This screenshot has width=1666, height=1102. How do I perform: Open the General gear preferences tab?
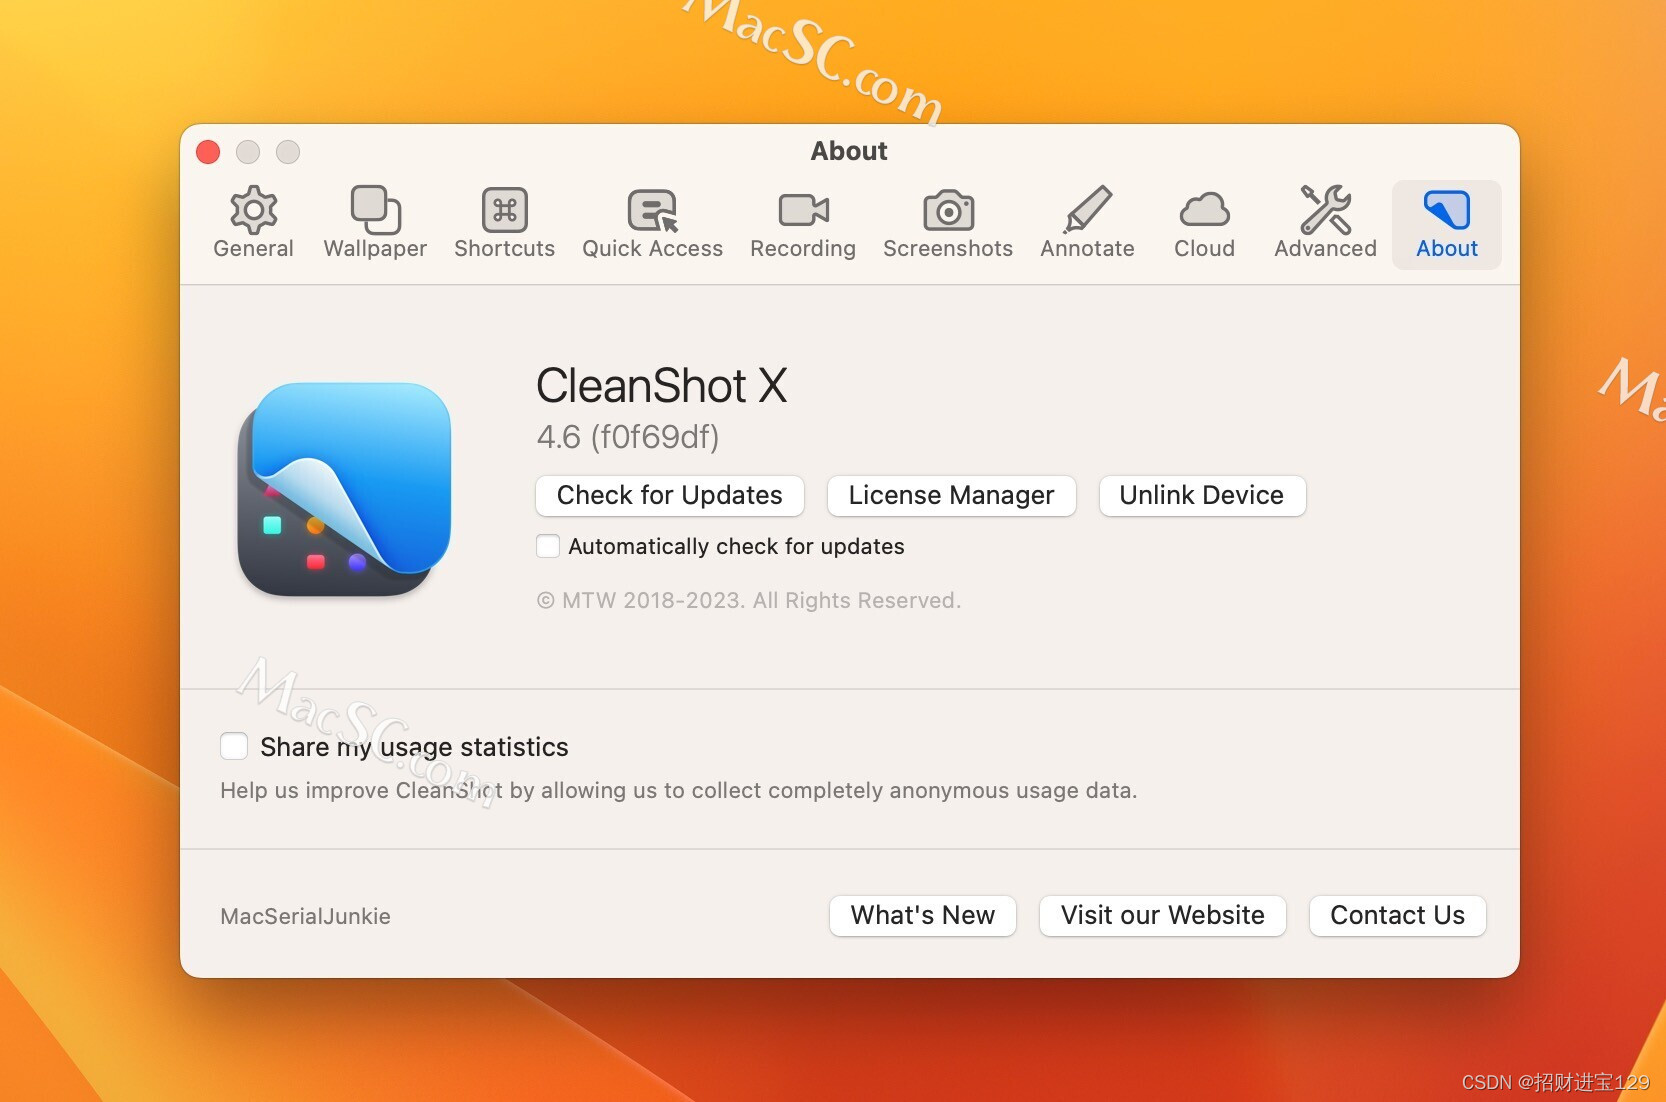[x=253, y=224]
